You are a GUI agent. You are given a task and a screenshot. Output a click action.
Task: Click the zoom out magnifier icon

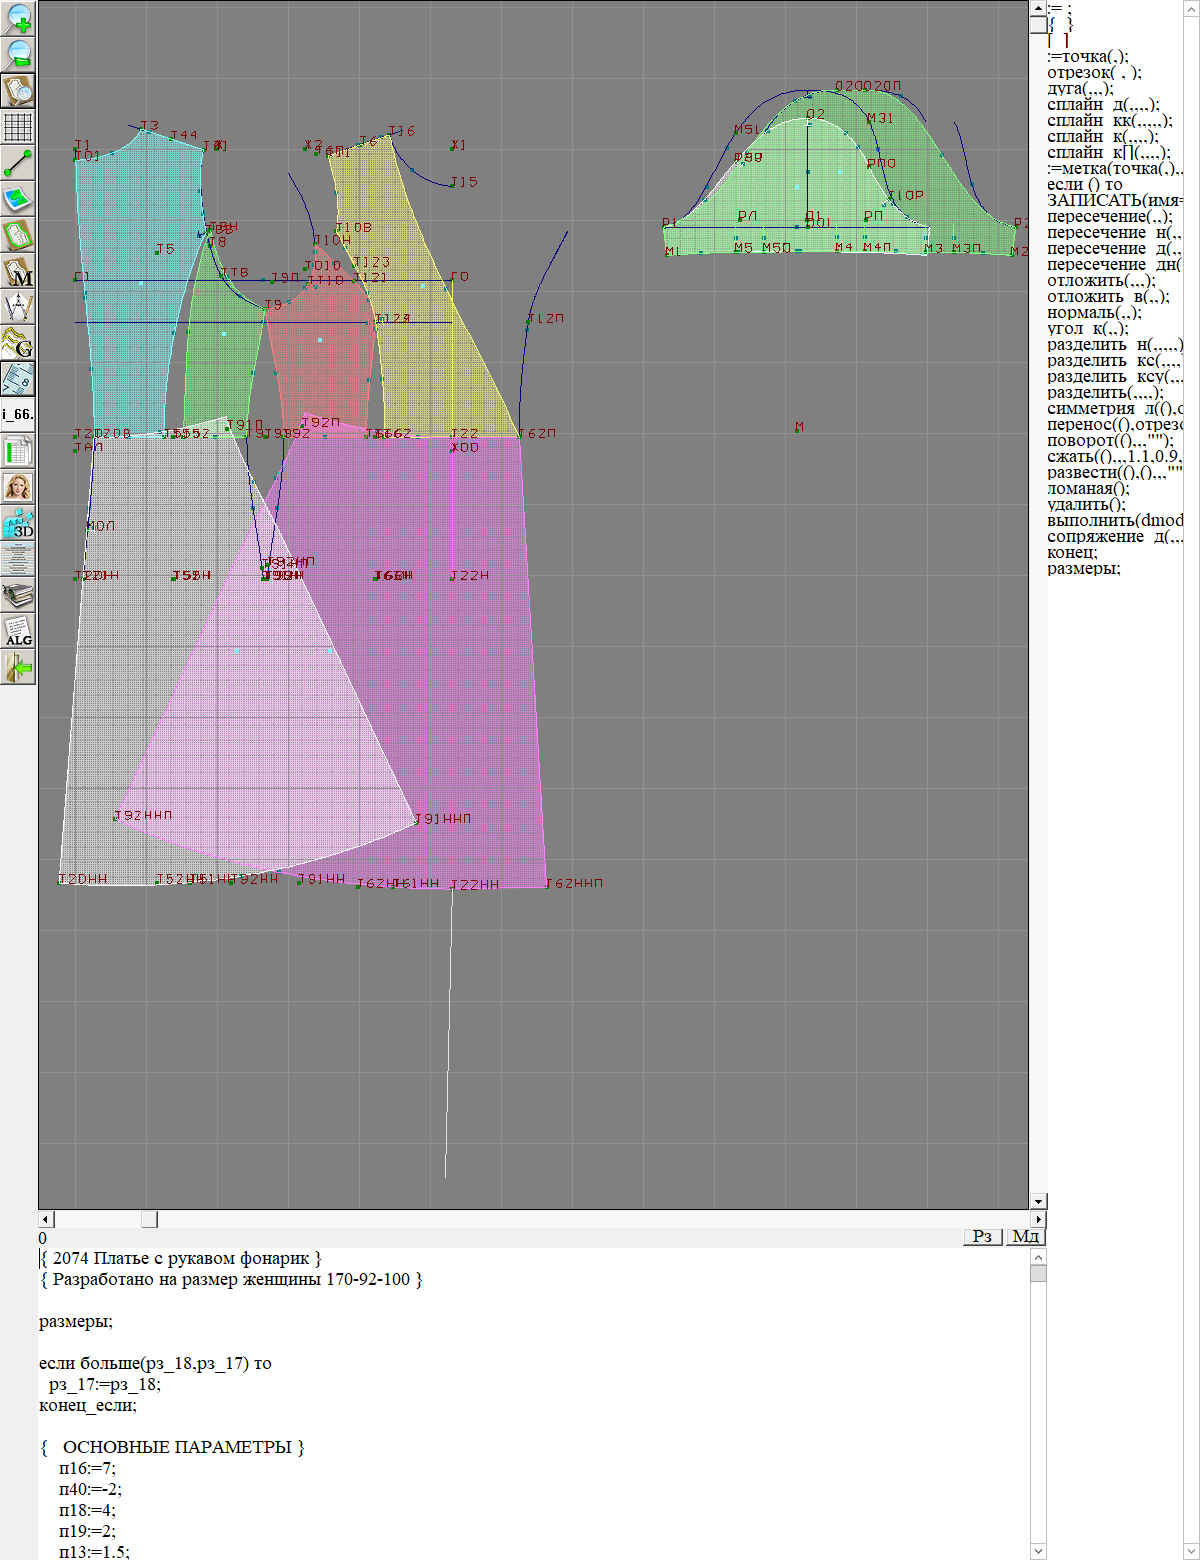tap(18, 54)
